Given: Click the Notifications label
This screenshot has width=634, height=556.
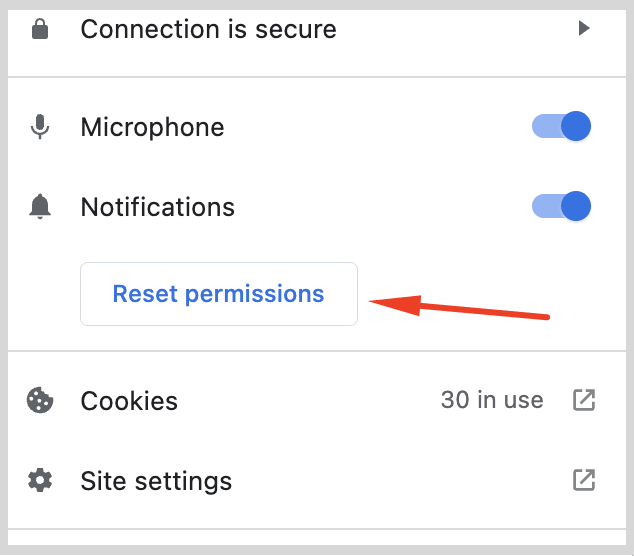Looking at the screenshot, I should (158, 207).
